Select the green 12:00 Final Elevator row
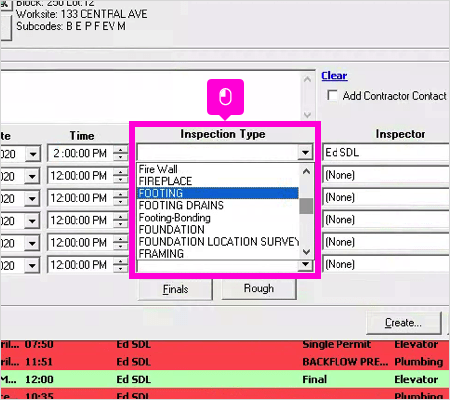This screenshot has width=450, height=400. (225, 379)
